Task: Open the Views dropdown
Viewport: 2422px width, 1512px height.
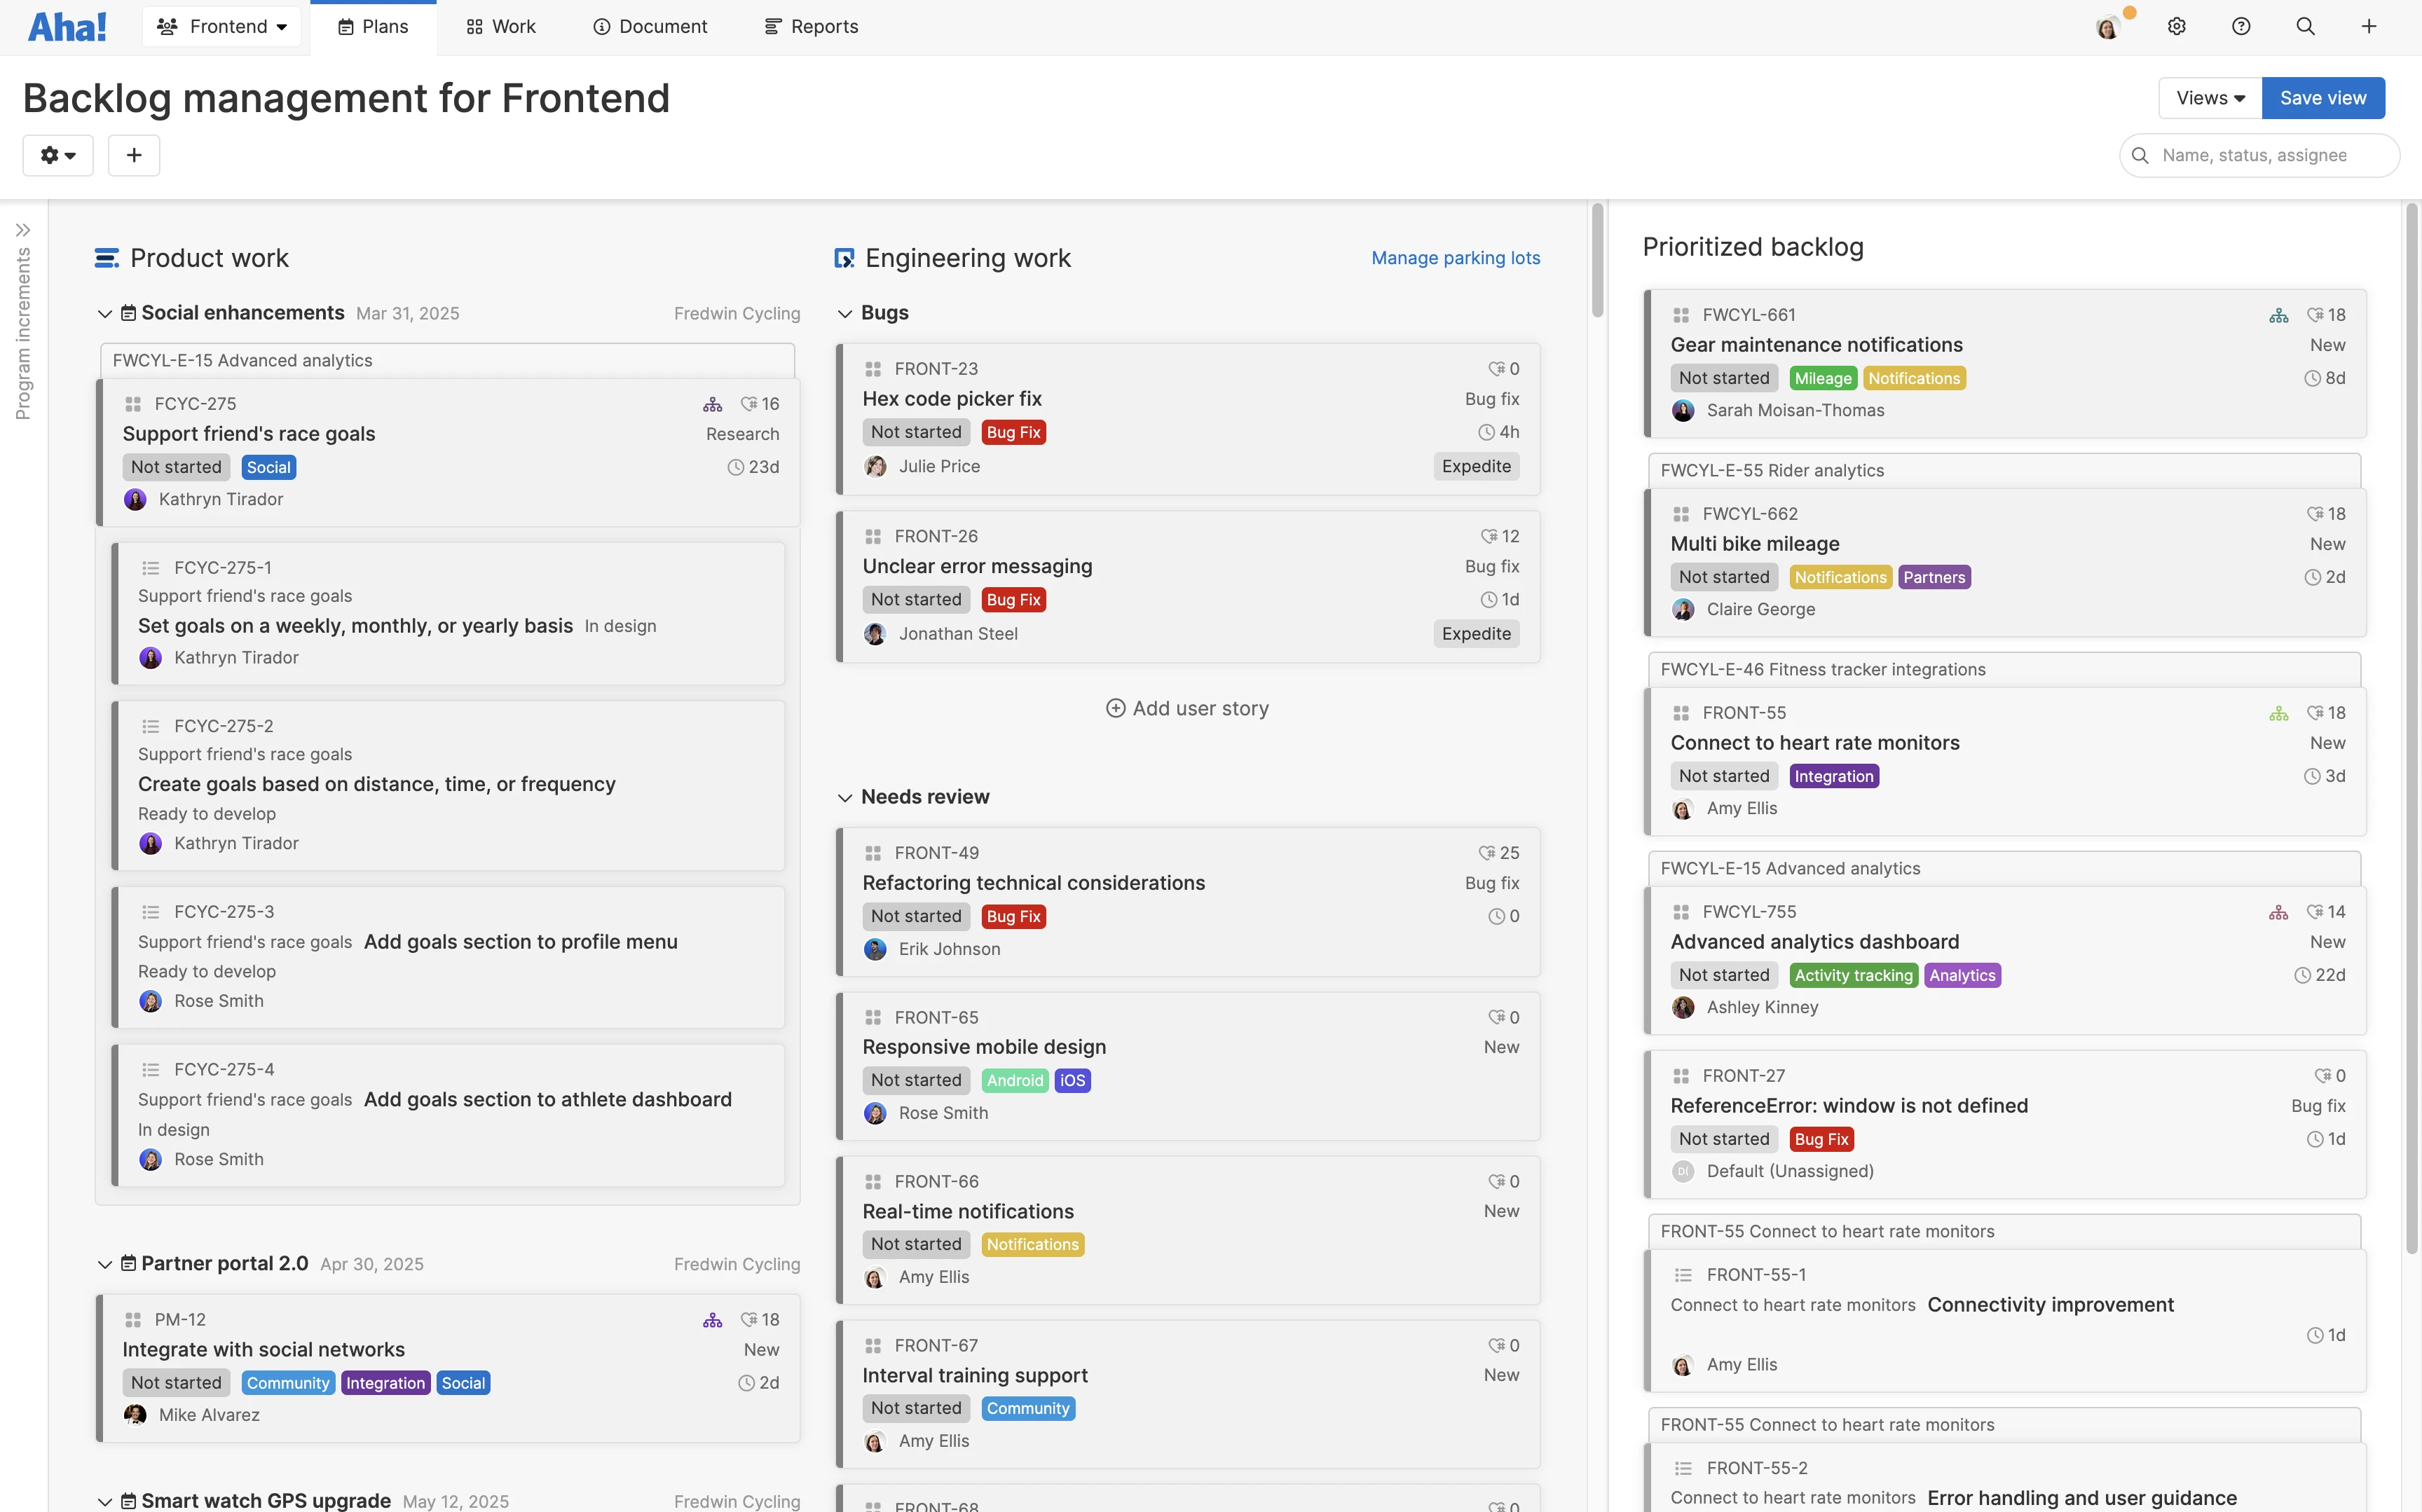Action: pyautogui.click(x=2209, y=97)
